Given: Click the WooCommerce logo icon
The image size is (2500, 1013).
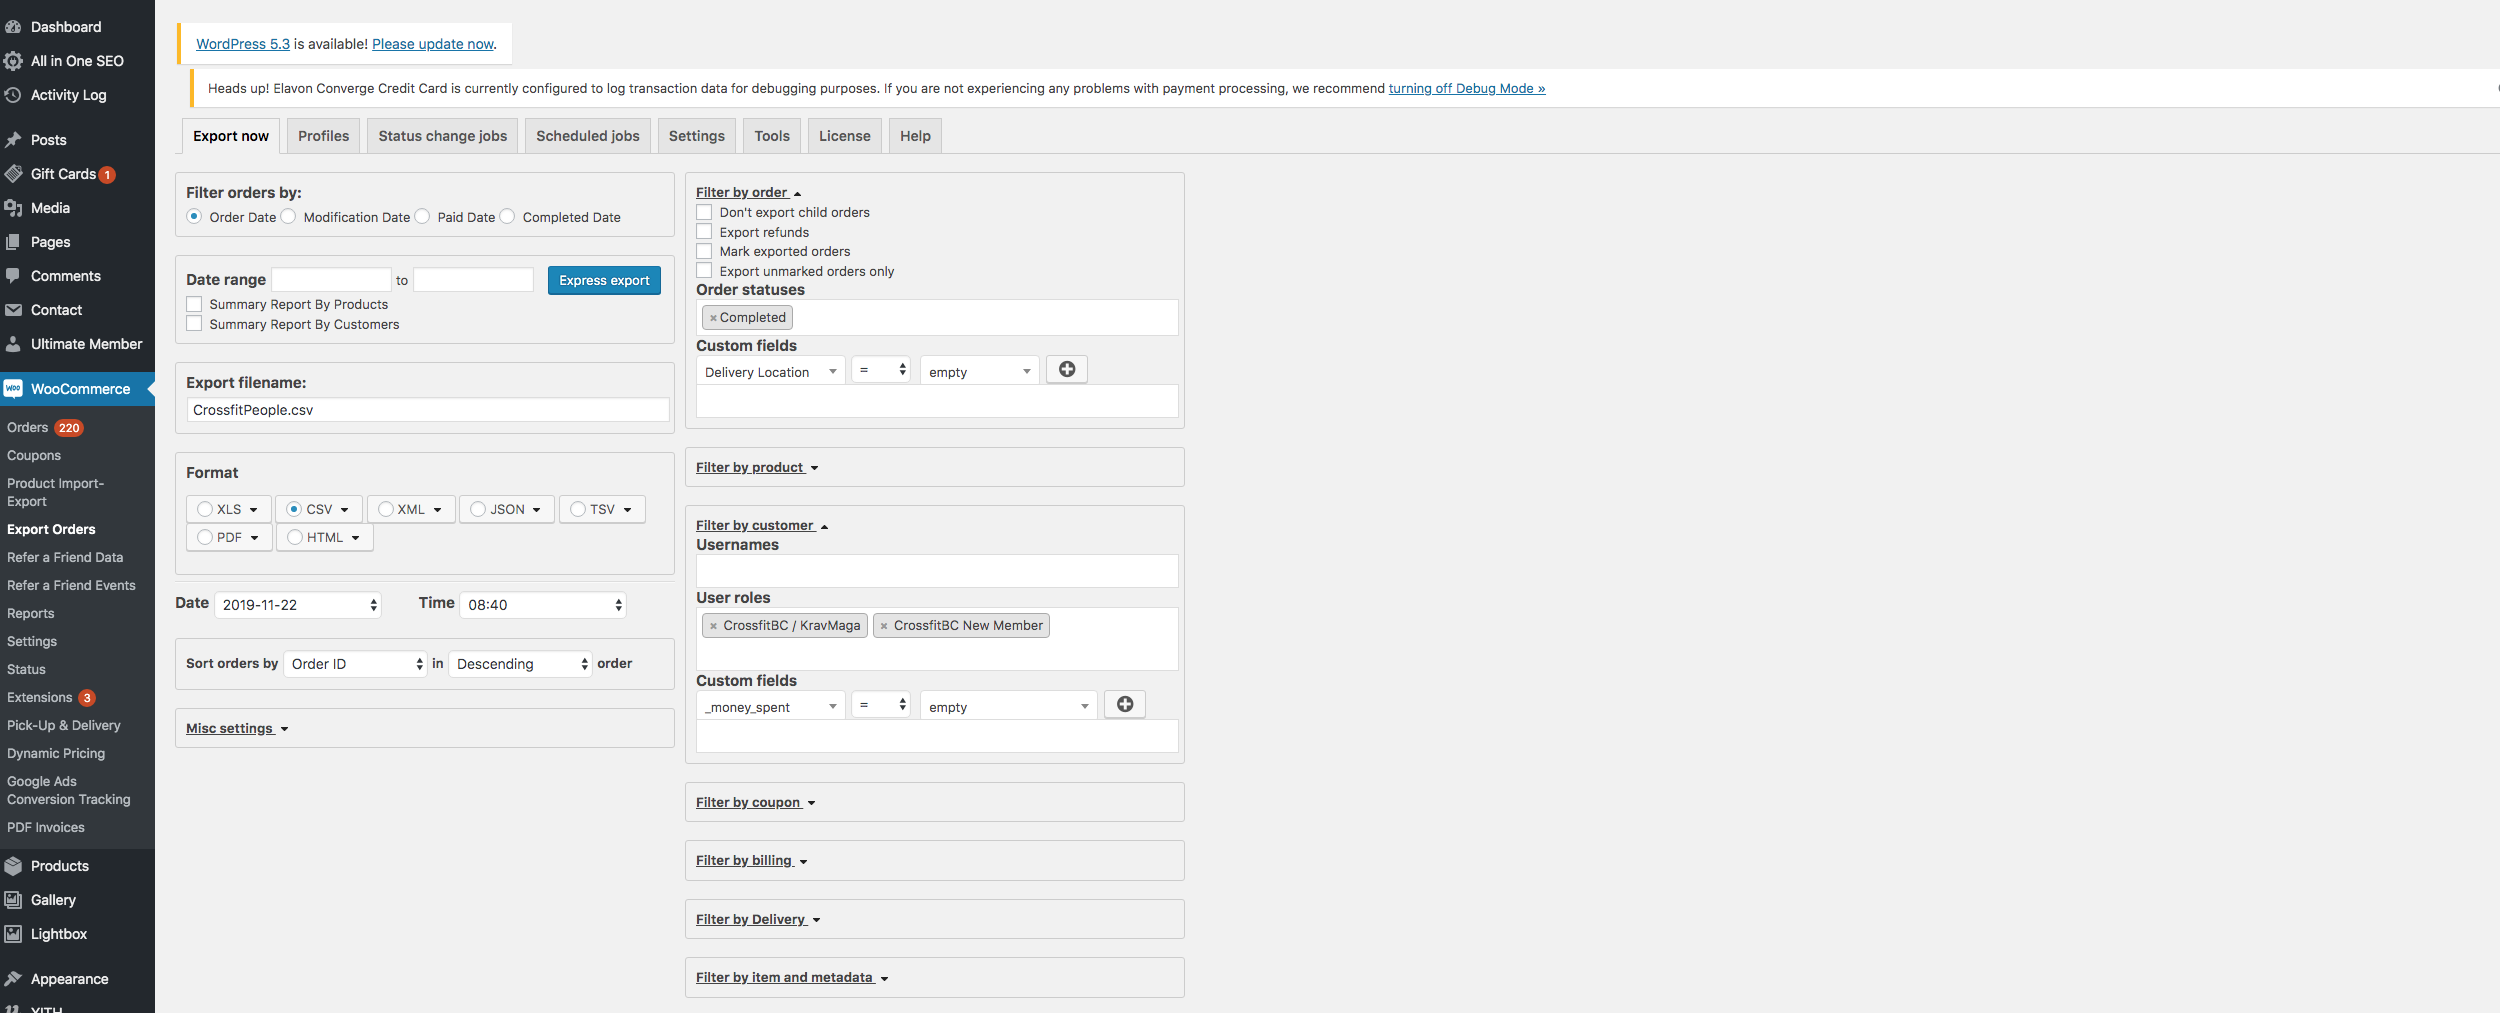Looking at the screenshot, I should coord(13,389).
